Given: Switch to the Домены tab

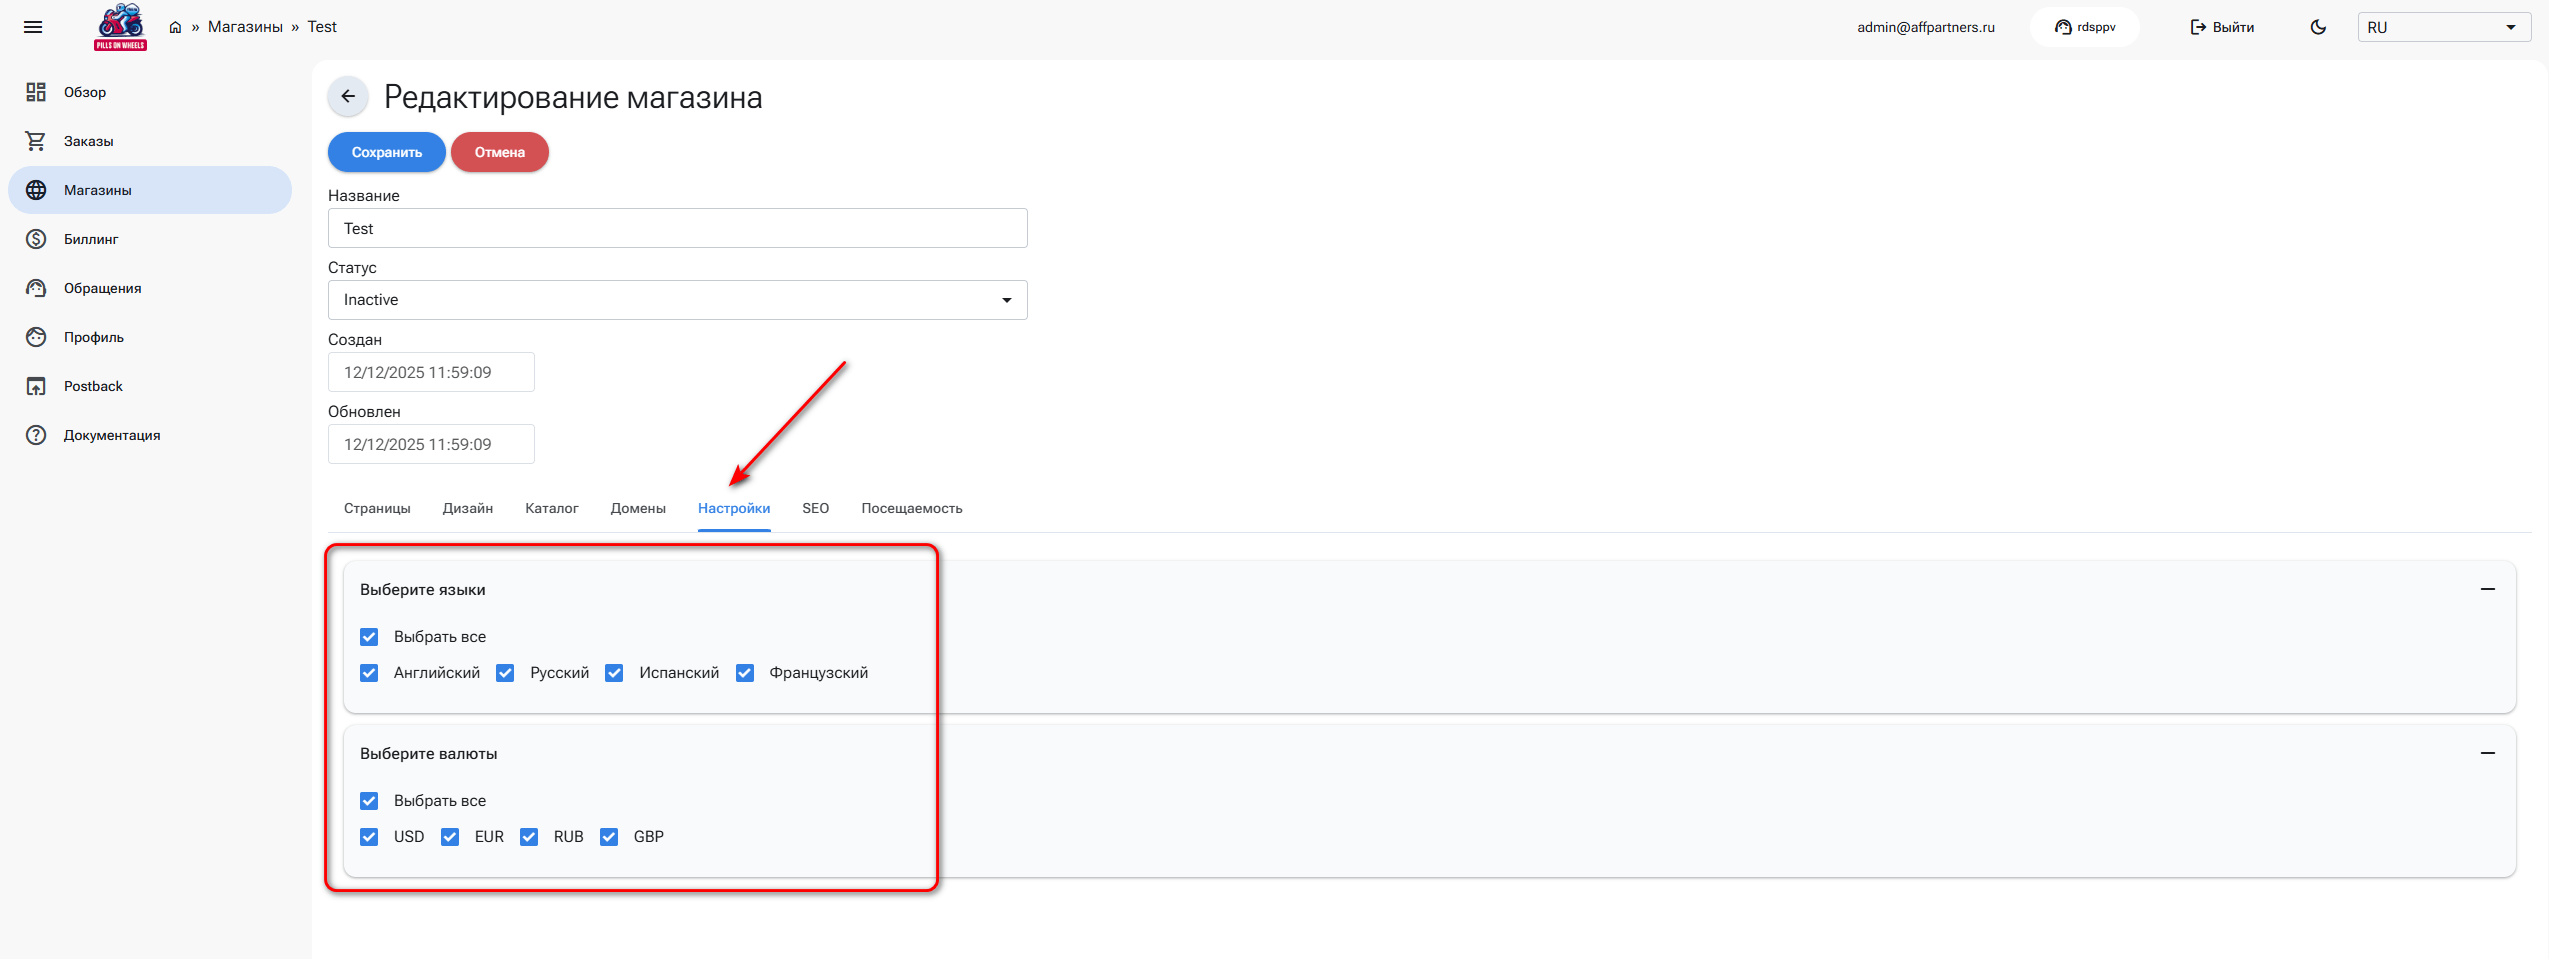Looking at the screenshot, I should [638, 508].
